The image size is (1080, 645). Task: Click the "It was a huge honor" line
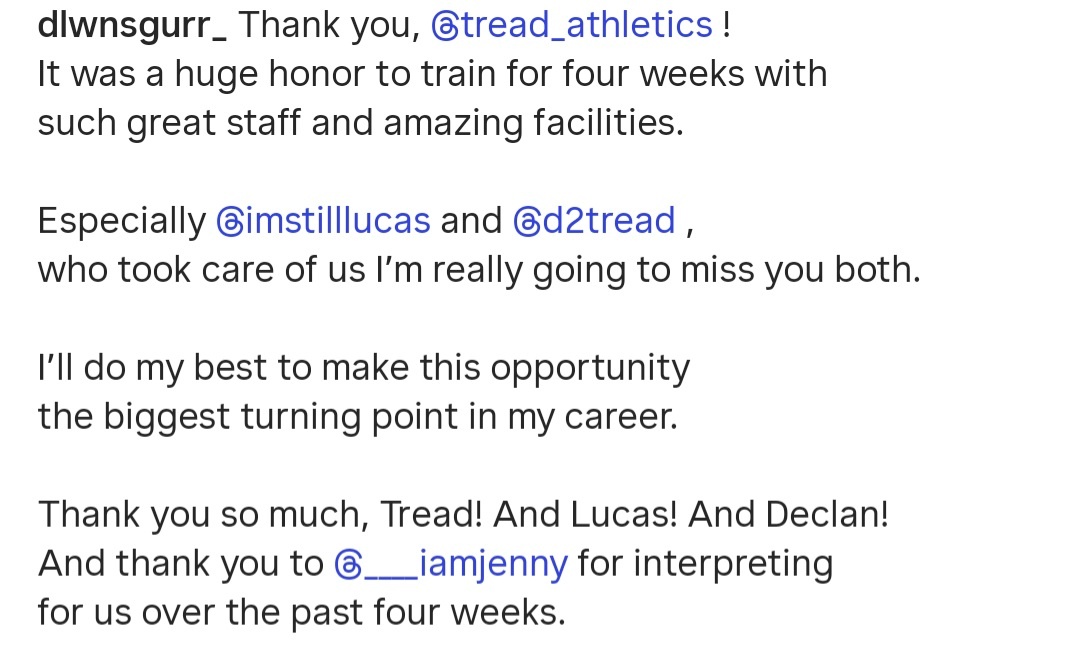click(432, 75)
